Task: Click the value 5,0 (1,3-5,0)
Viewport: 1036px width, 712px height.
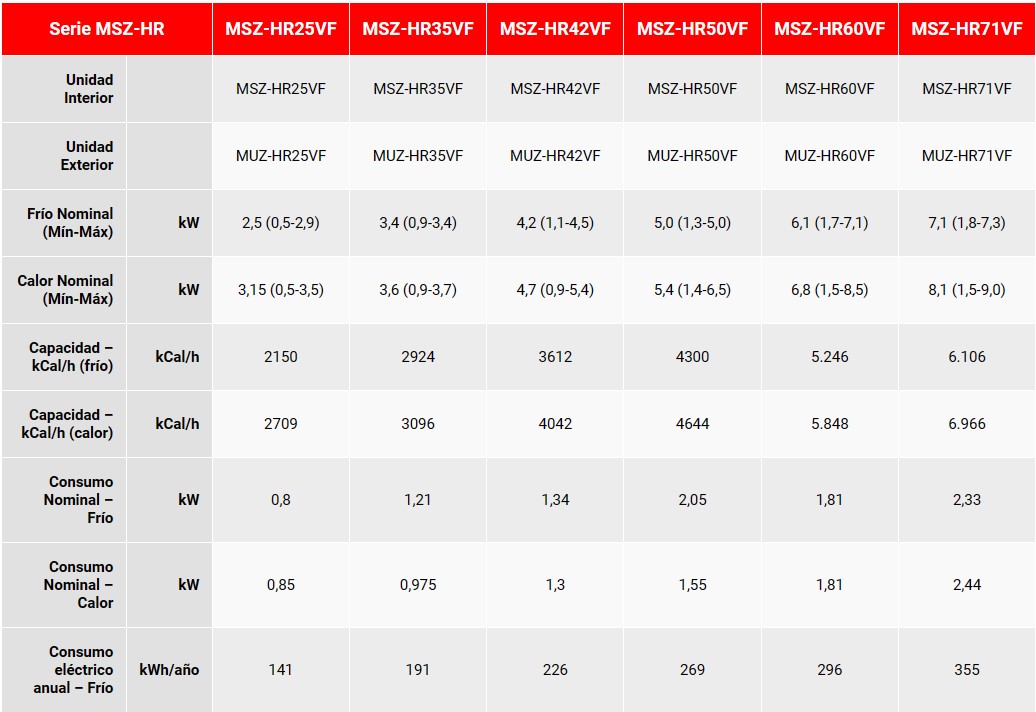Action: click(692, 223)
